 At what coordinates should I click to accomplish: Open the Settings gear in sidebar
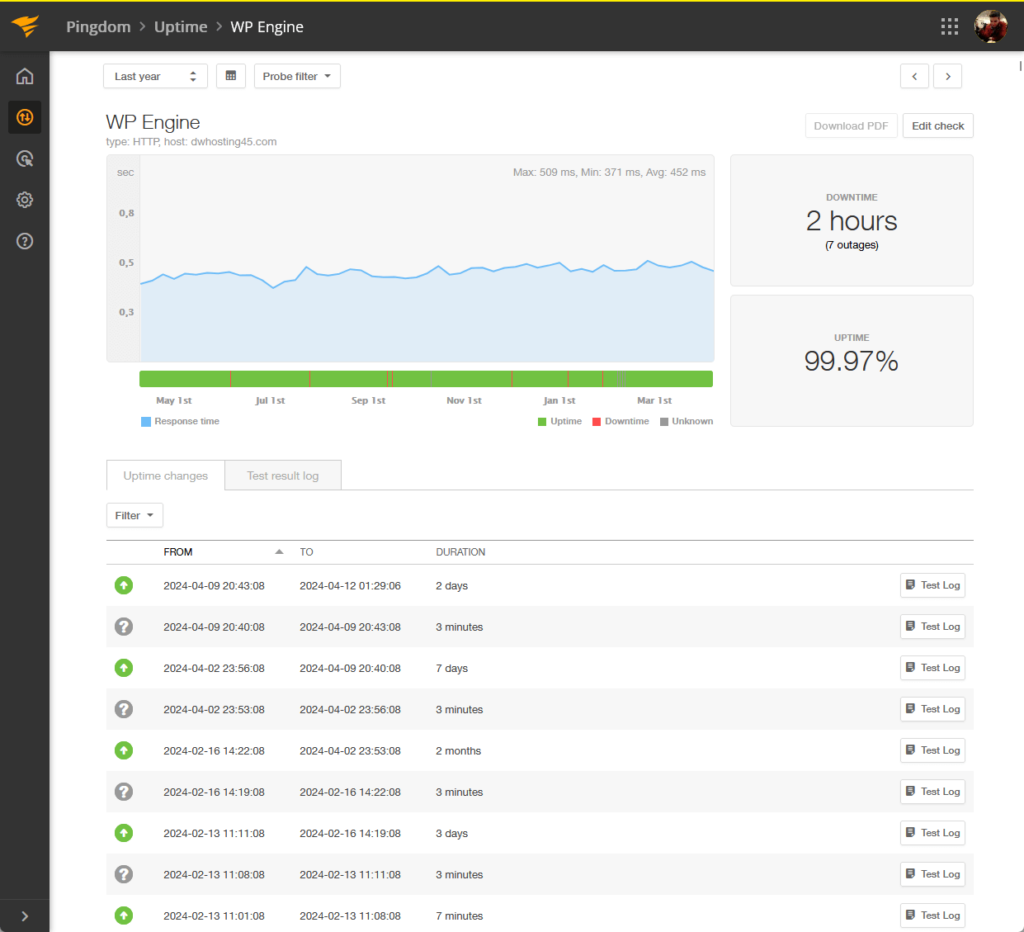pos(25,200)
